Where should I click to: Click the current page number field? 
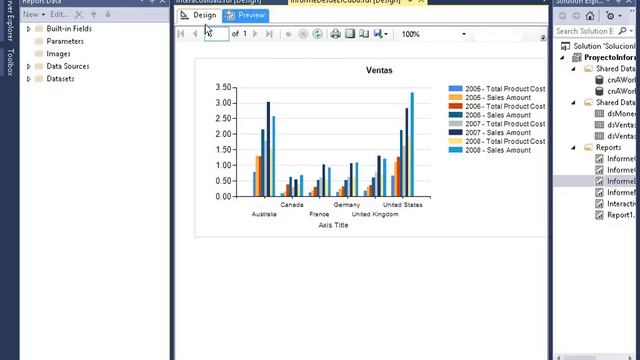(x=216, y=34)
